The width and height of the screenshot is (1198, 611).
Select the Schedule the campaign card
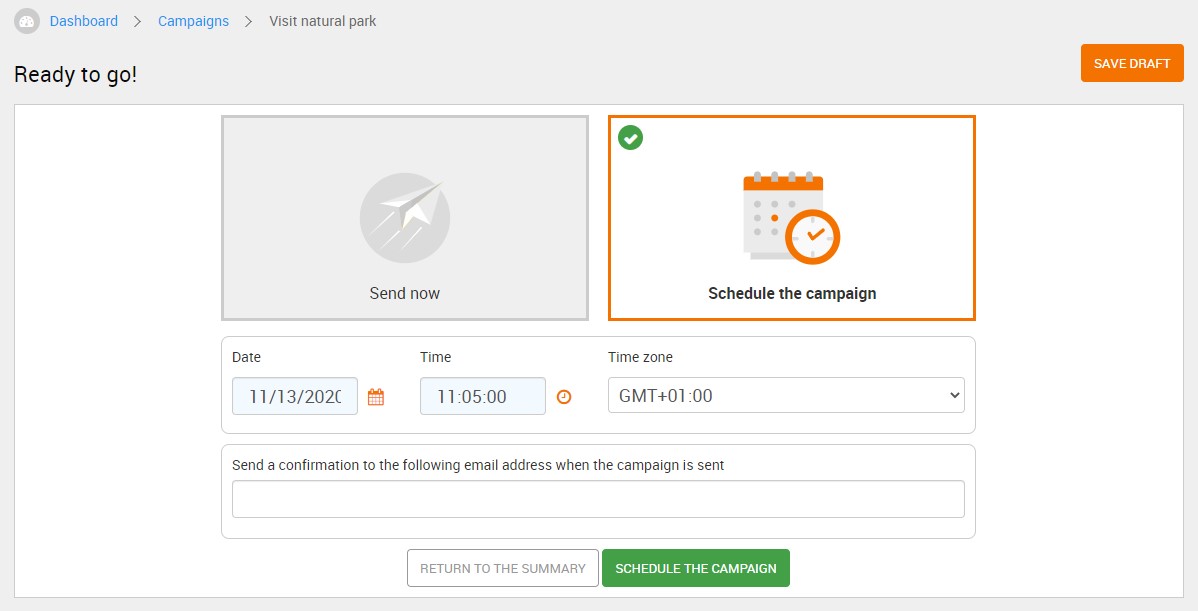792,218
